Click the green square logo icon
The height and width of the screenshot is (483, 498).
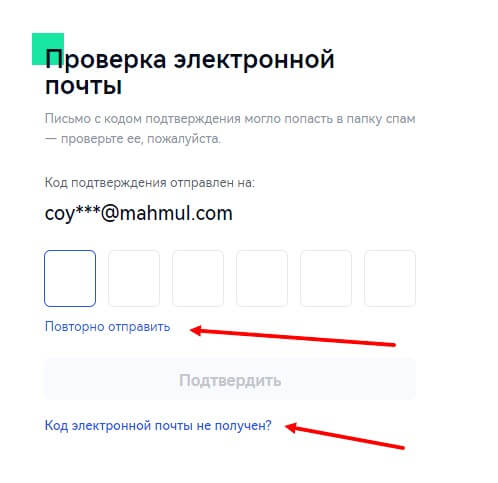[48, 49]
